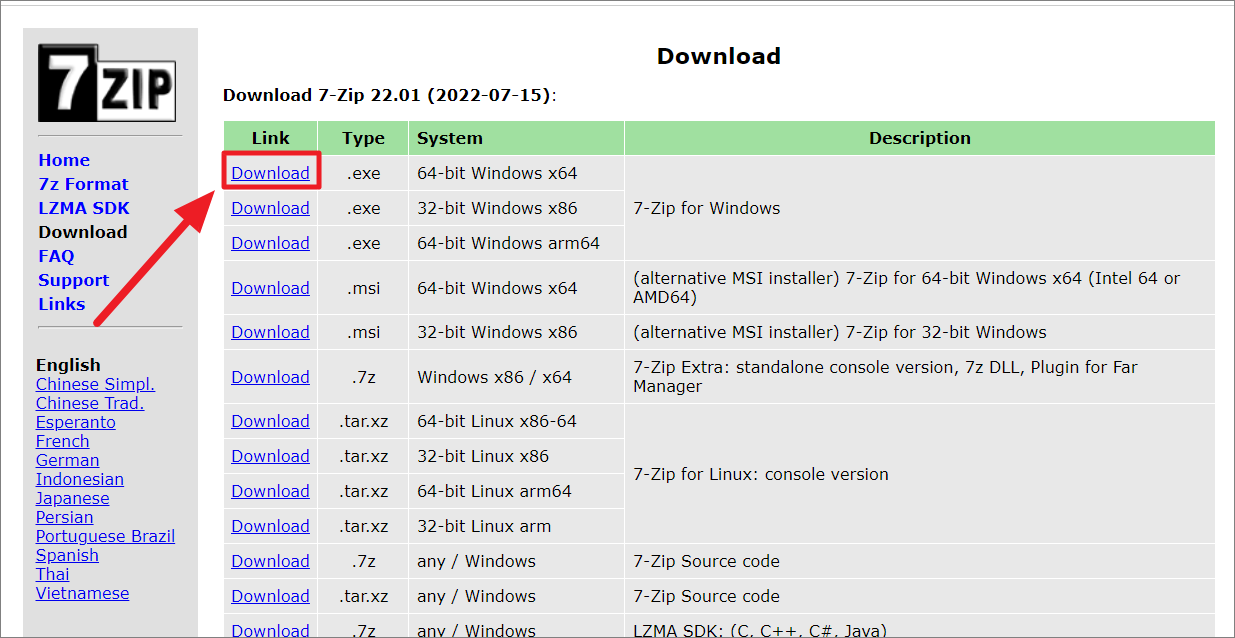Click the 'Download' page heading
The image size is (1235, 638).
718,56
